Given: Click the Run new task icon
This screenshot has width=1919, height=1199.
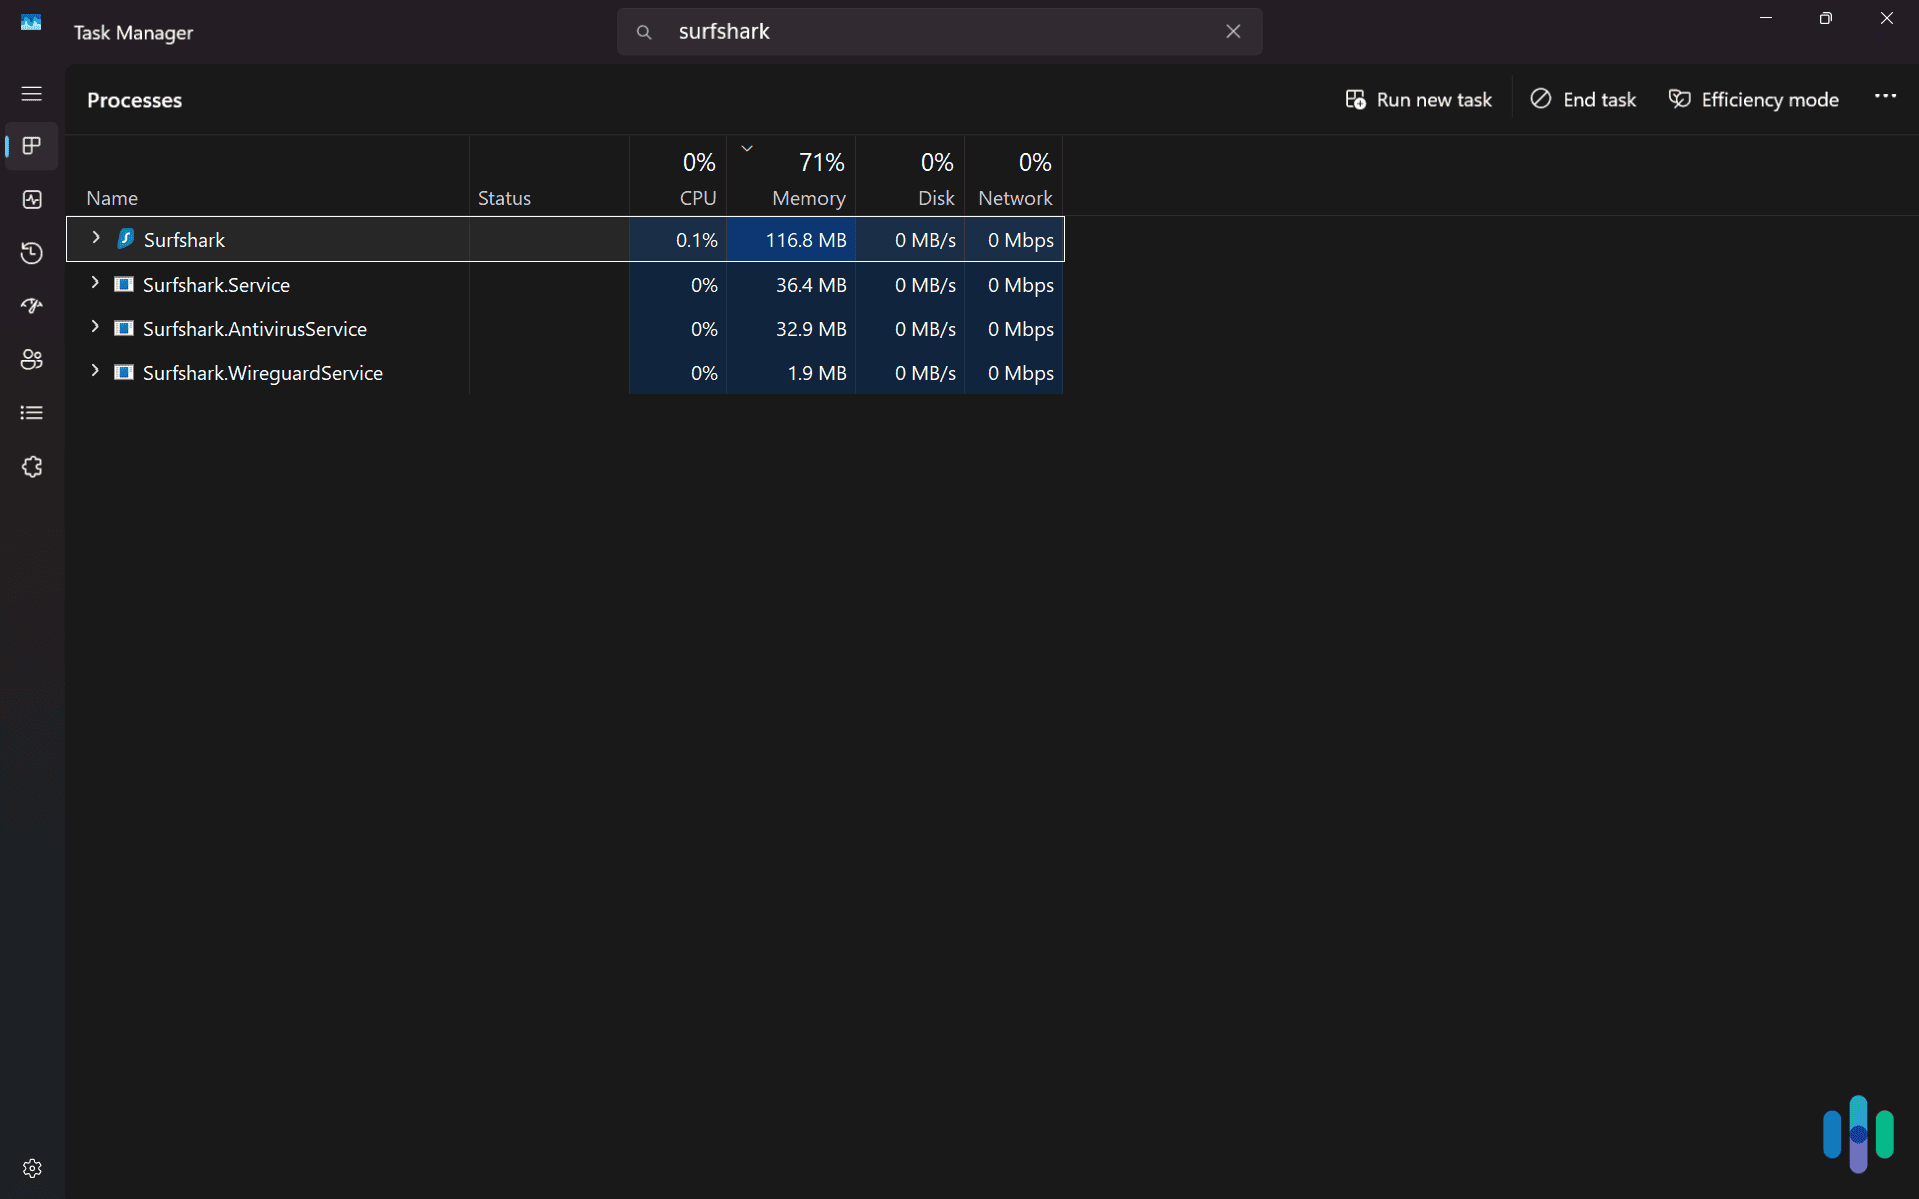Looking at the screenshot, I should click(x=1356, y=99).
